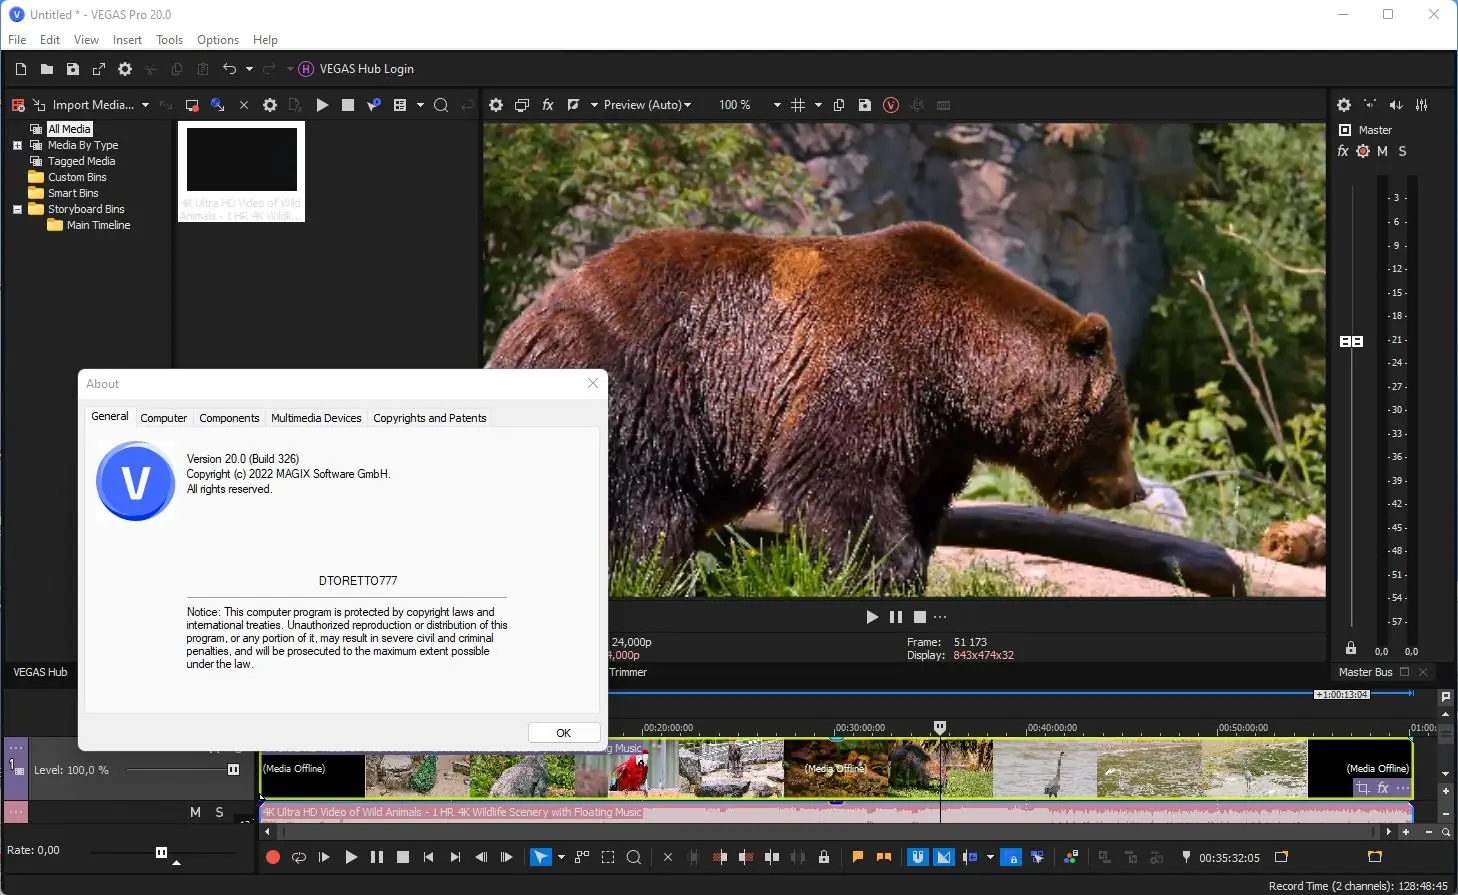Switch to the Components tab

(229, 418)
